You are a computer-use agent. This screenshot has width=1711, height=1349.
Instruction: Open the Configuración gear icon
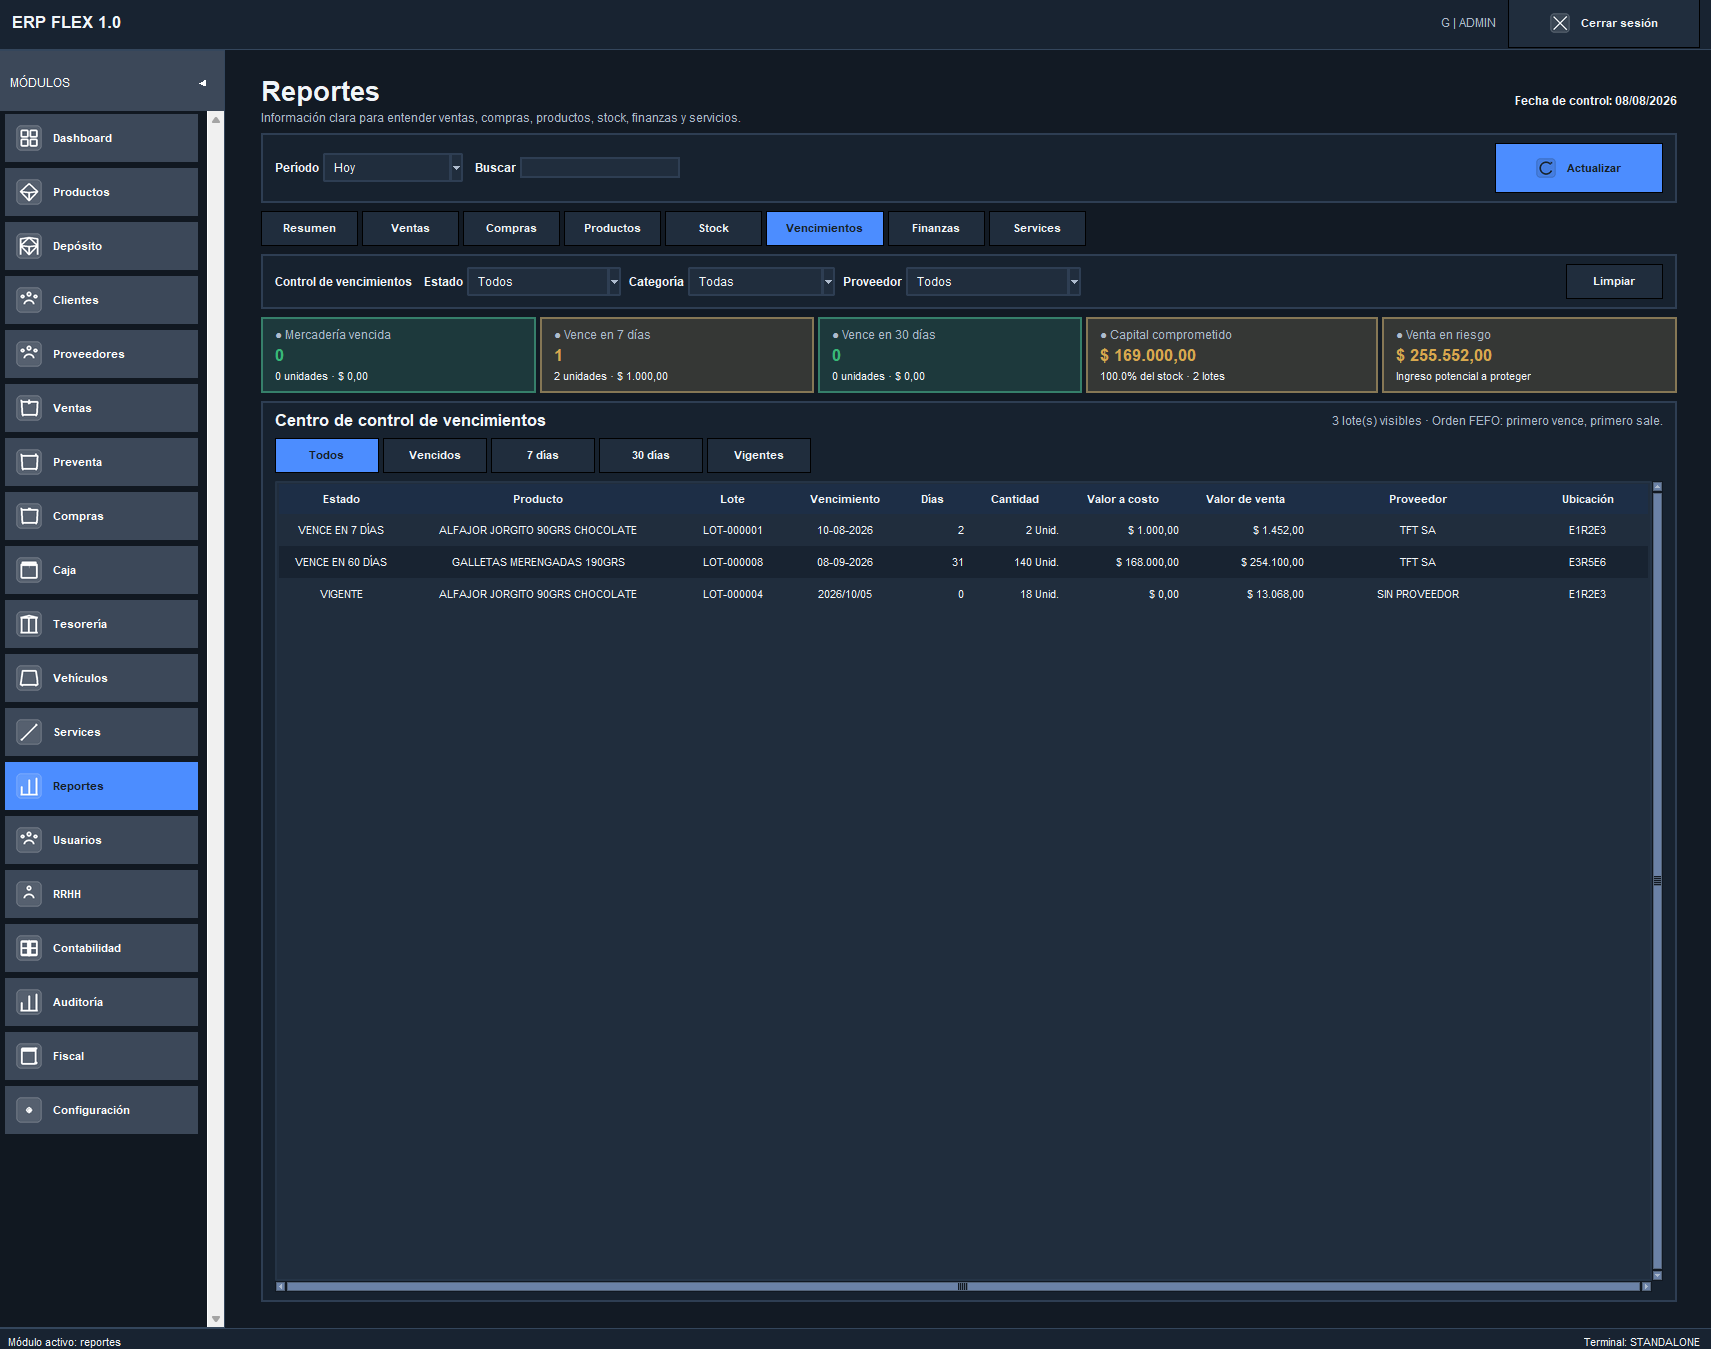tap(29, 1110)
